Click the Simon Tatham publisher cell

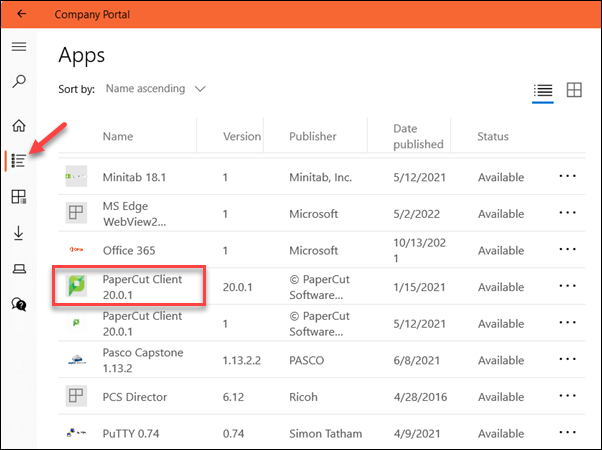326,434
